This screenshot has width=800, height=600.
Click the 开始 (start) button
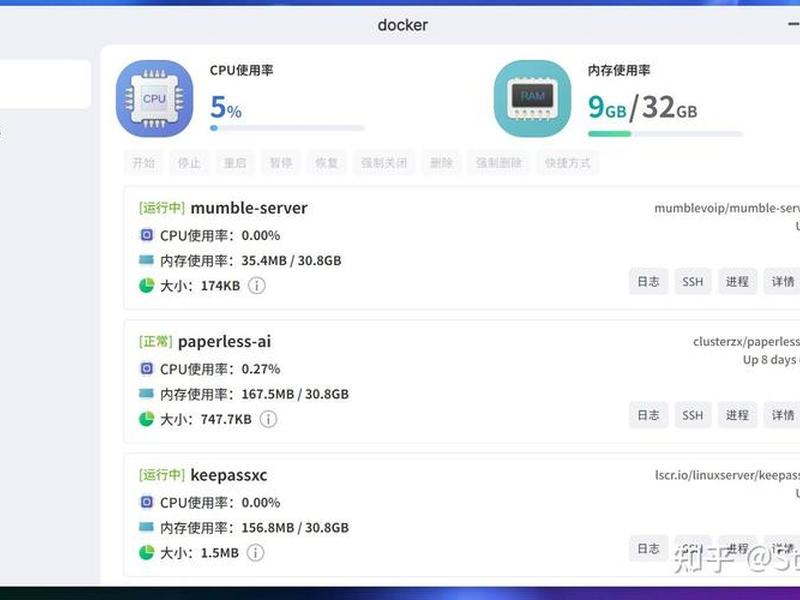pos(143,163)
